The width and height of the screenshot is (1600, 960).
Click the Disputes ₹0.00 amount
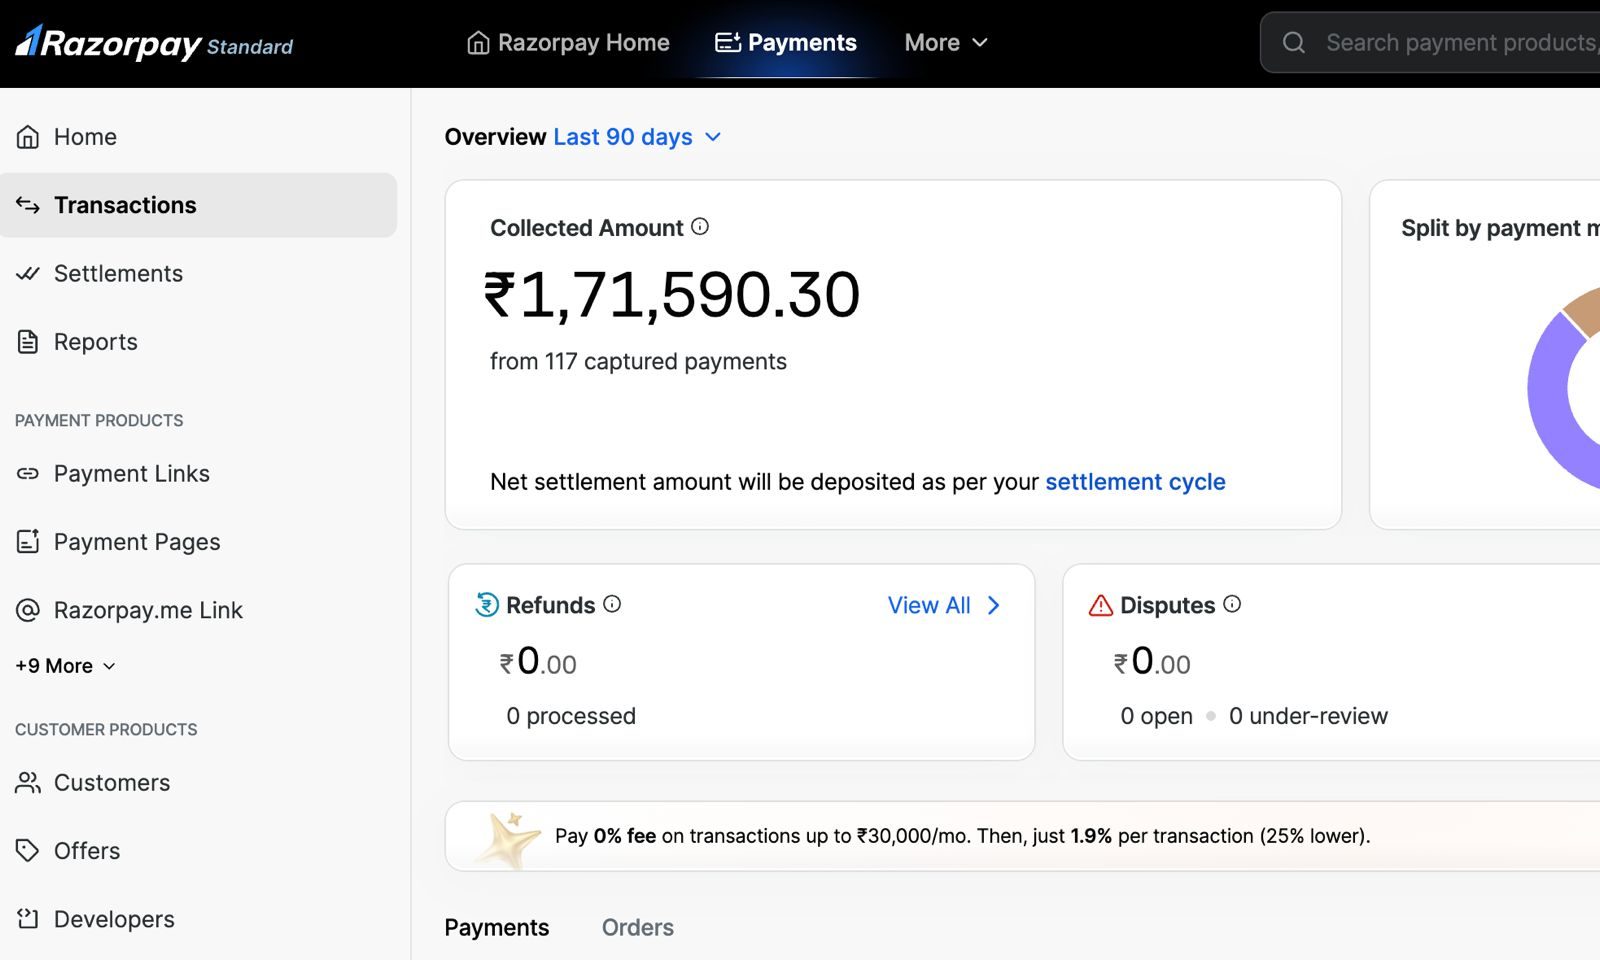(1152, 662)
